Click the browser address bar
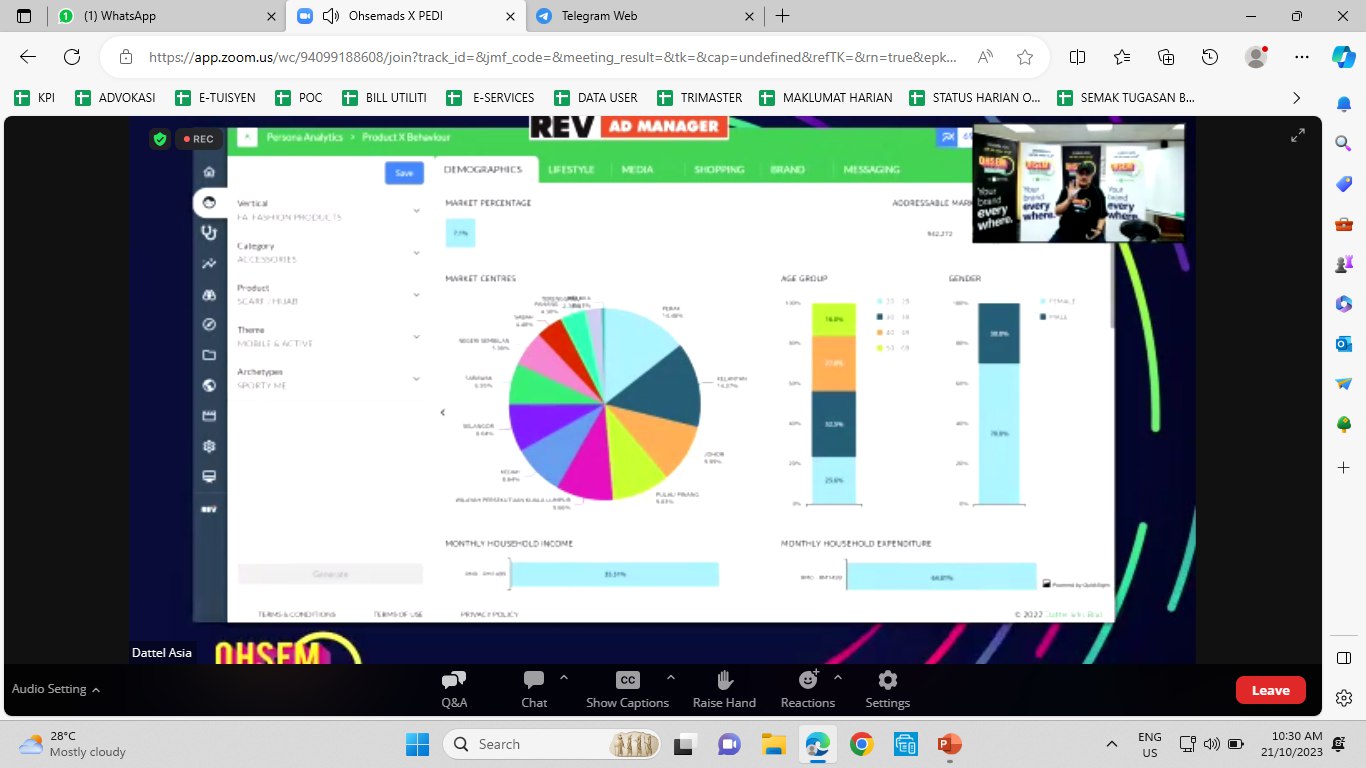Image resolution: width=1366 pixels, height=768 pixels. click(x=555, y=57)
